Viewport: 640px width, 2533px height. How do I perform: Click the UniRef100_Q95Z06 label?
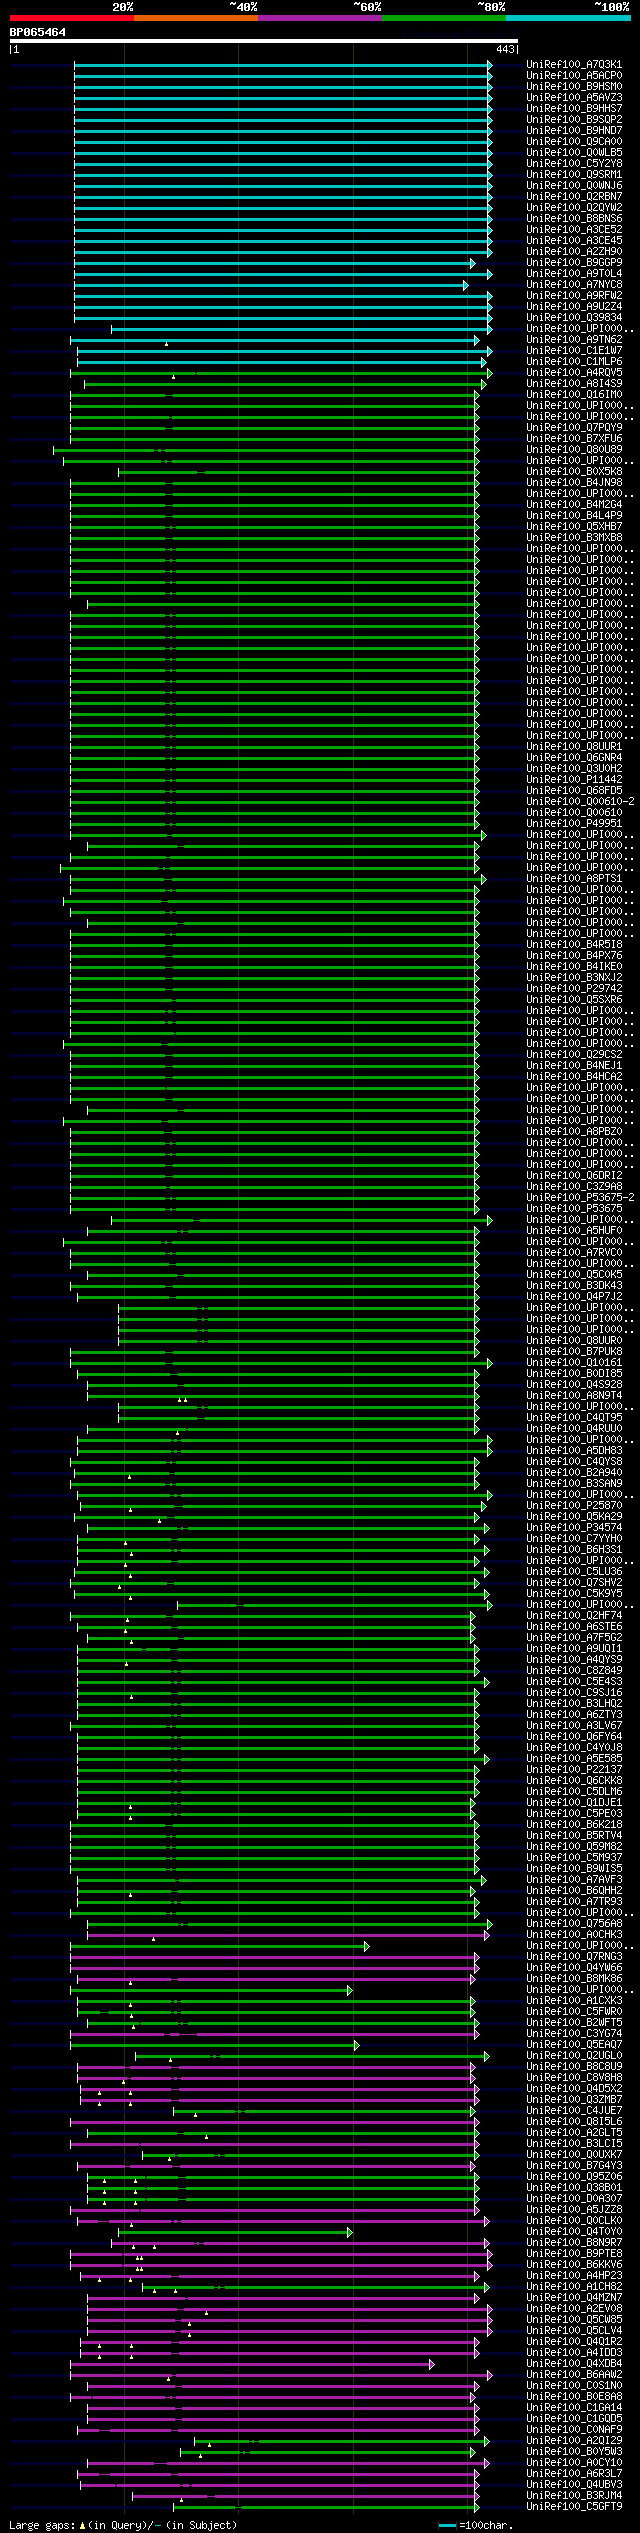point(574,2177)
